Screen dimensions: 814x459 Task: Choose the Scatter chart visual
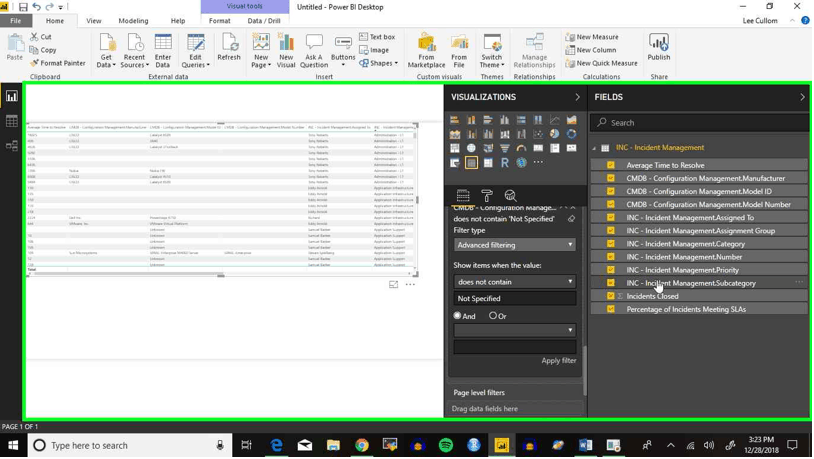(538, 134)
